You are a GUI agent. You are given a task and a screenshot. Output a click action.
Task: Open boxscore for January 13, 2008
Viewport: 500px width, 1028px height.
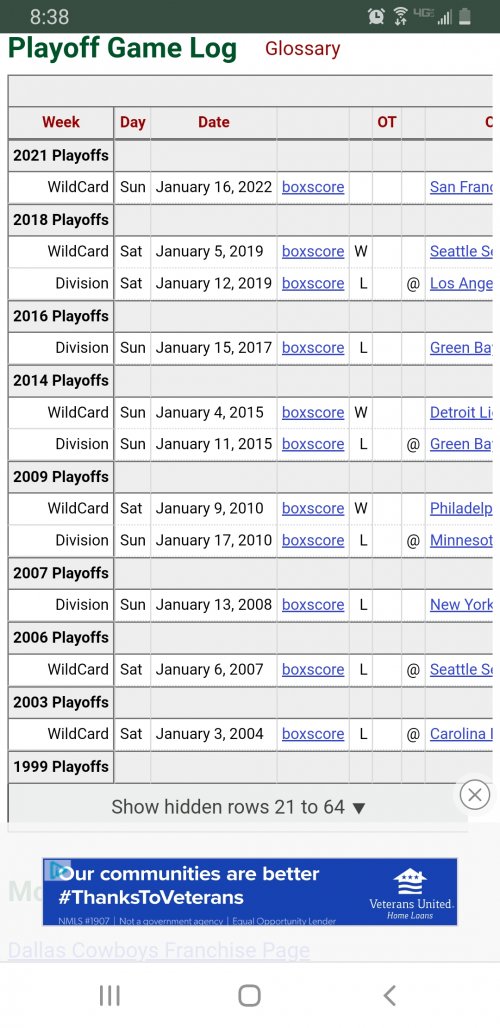tap(313, 604)
